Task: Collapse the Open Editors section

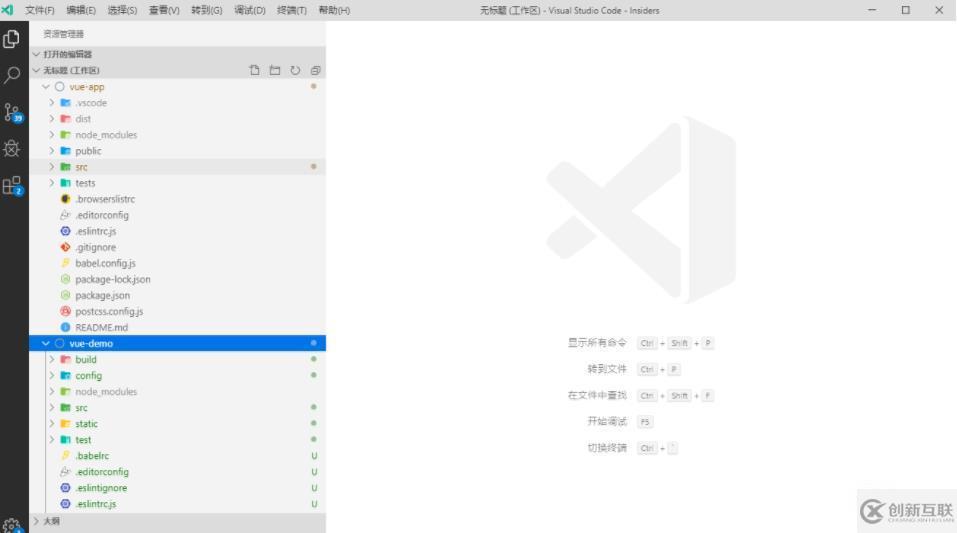Action: click(36, 54)
